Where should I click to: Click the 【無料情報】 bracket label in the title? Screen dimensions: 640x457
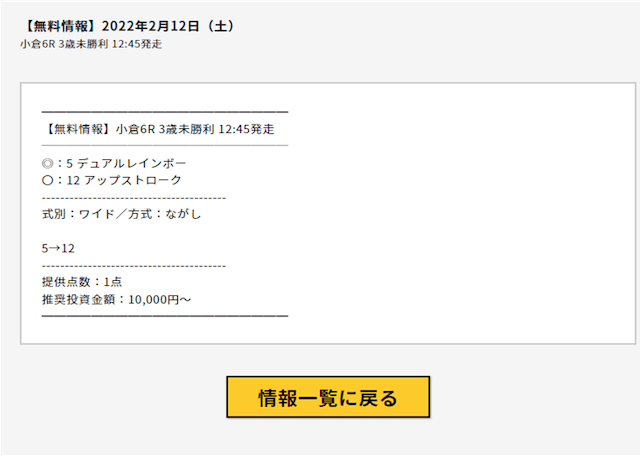coord(61,26)
